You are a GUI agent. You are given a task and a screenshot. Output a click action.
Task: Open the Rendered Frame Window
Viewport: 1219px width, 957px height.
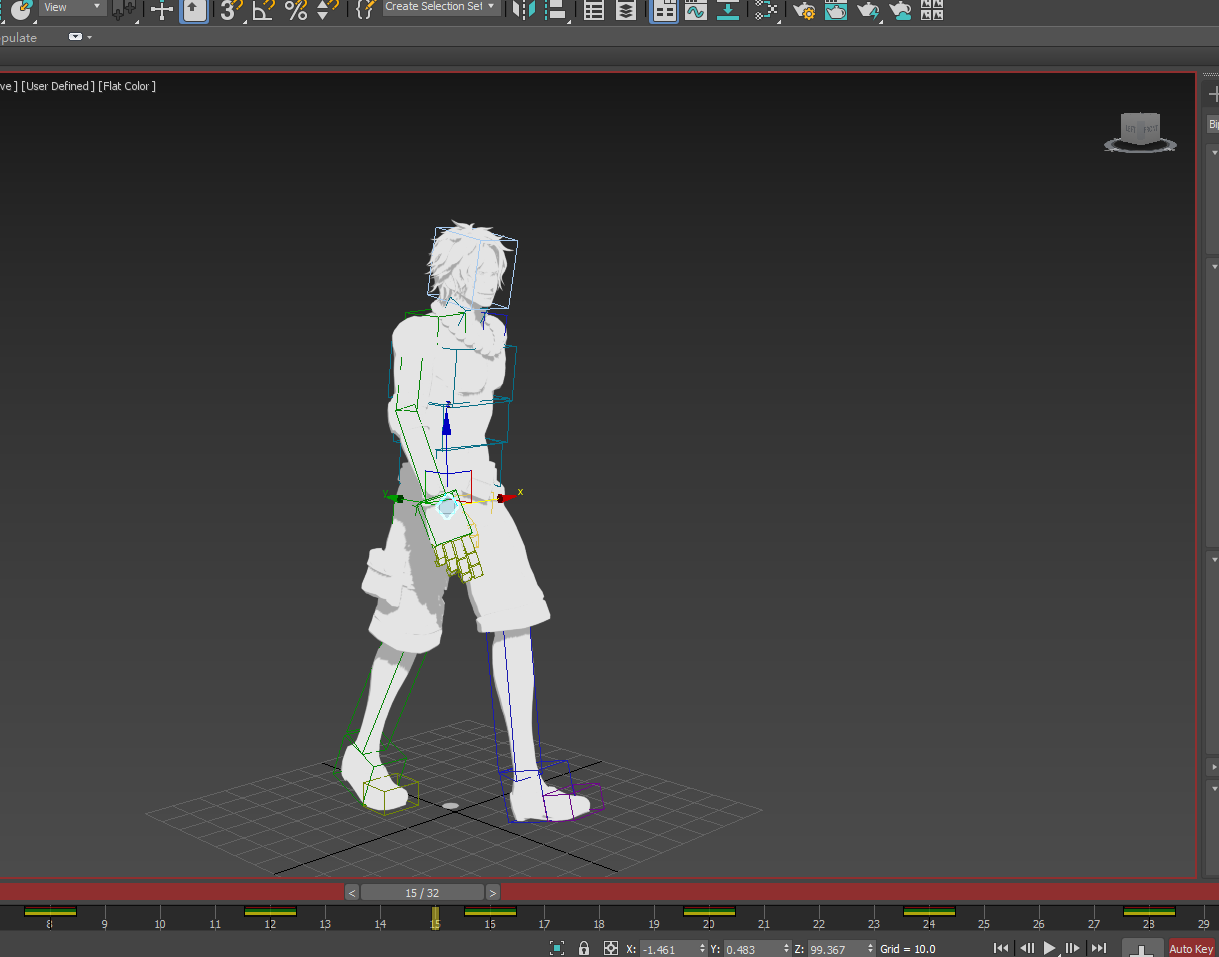[x=836, y=10]
